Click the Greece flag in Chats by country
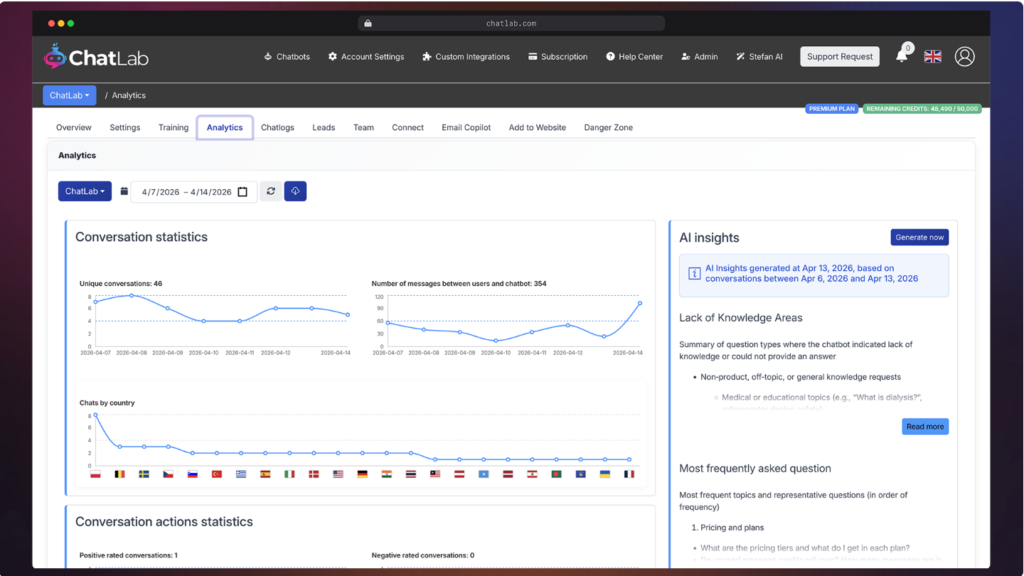 click(x=241, y=474)
